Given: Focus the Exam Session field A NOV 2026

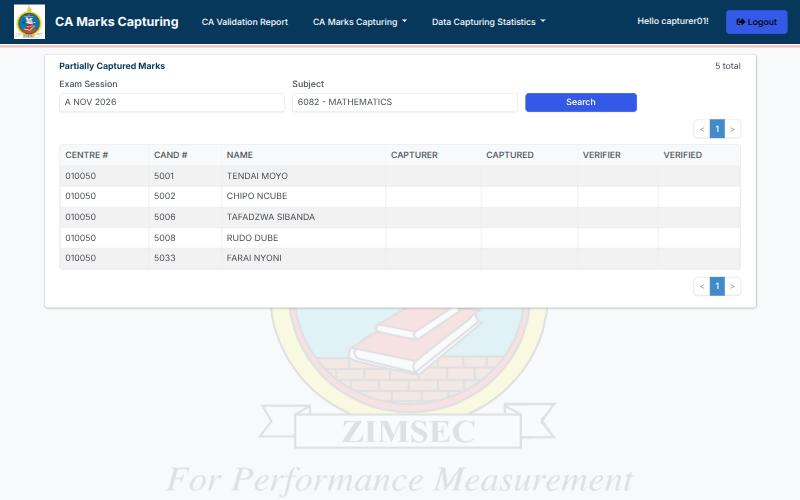Looking at the screenshot, I should pos(172,102).
